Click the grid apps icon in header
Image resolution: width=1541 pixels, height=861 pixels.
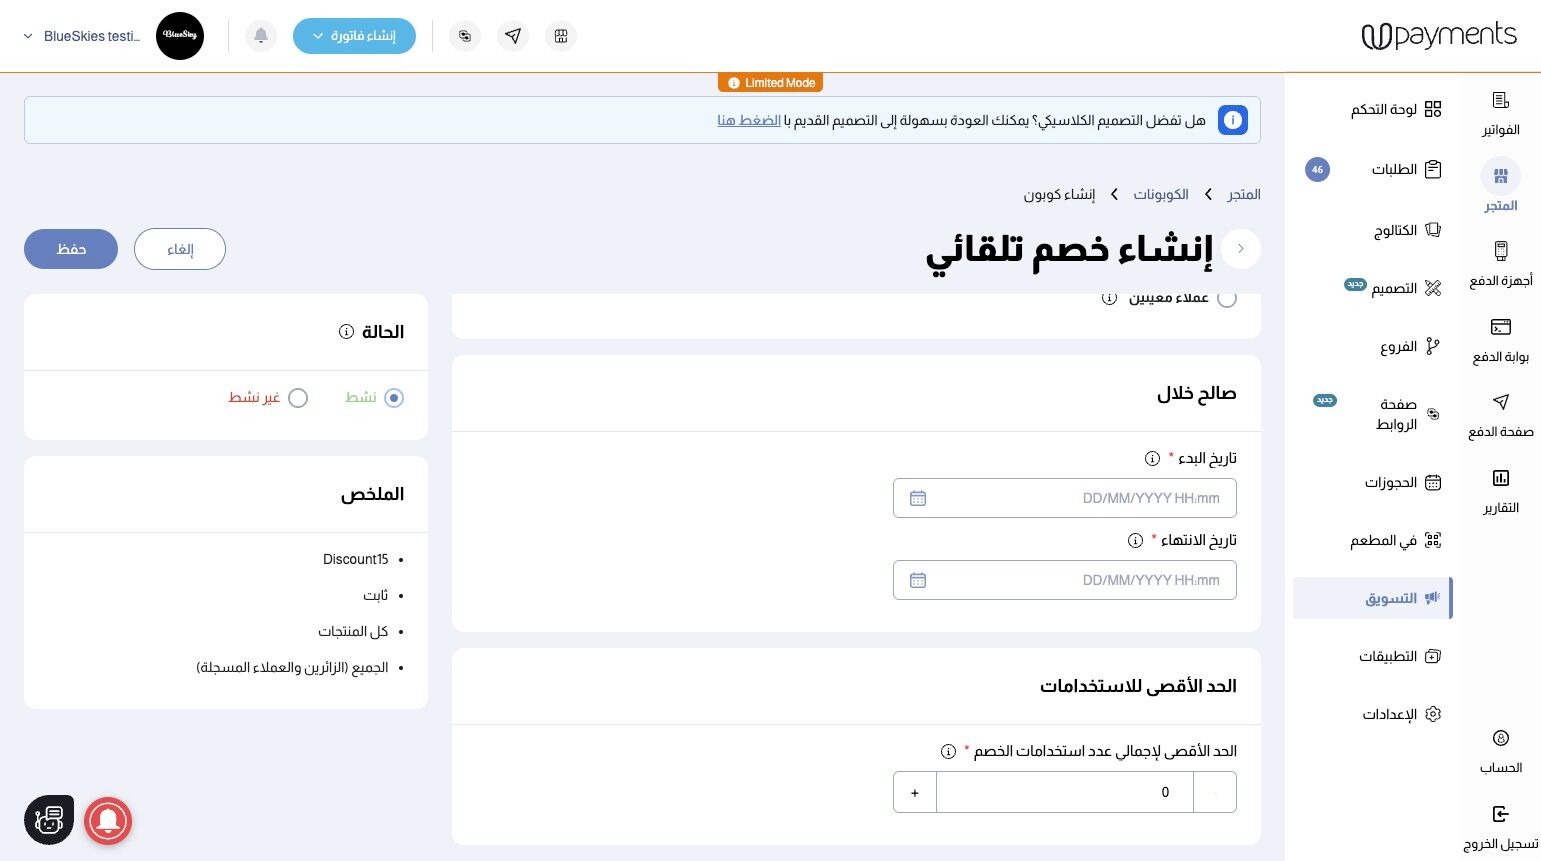tap(561, 36)
